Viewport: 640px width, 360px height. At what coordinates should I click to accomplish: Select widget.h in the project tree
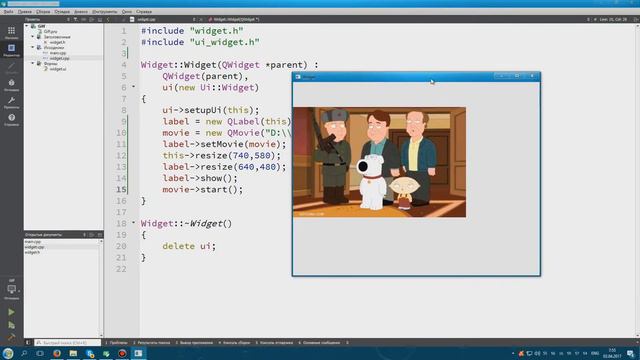[x=57, y=42]
